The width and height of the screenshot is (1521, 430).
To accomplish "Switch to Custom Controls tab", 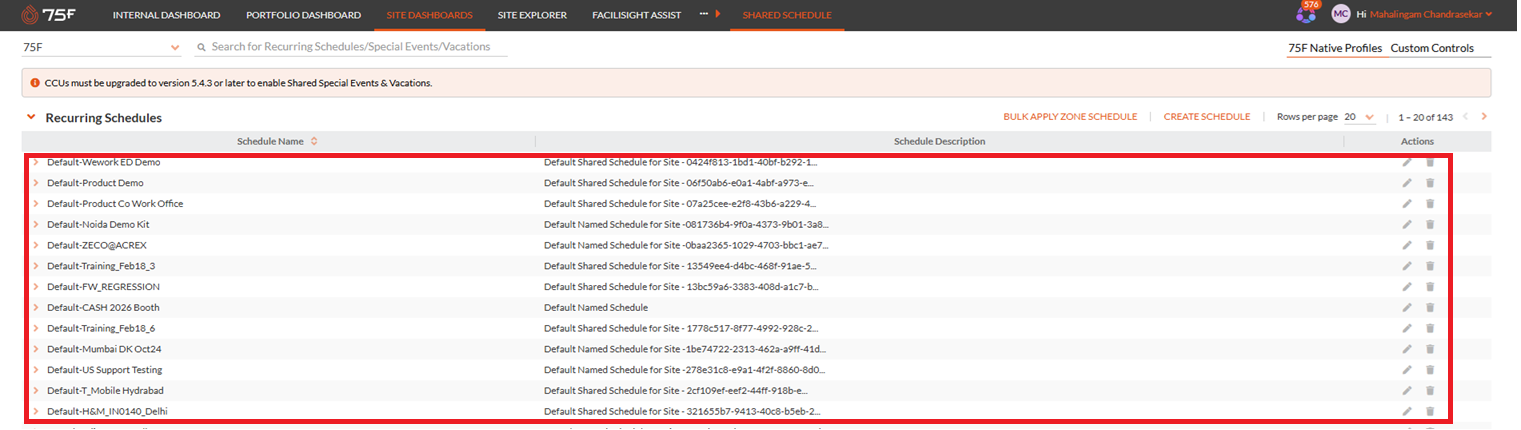I will pos(1432,48).
